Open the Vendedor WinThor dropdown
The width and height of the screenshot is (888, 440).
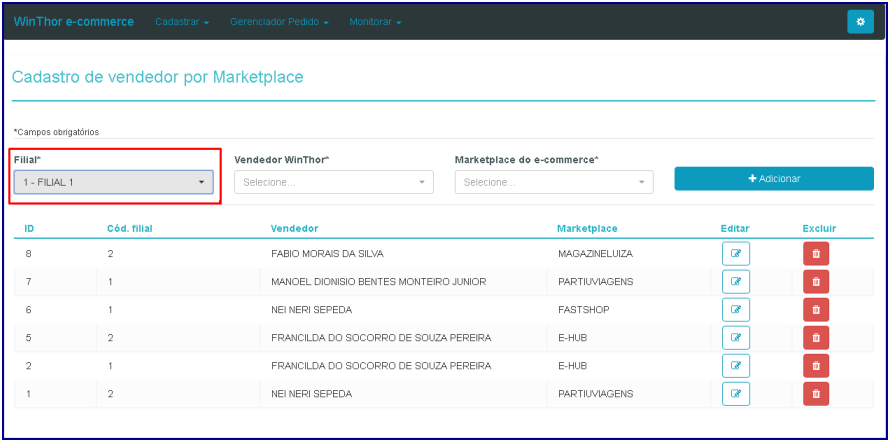[x=334, y=182]
